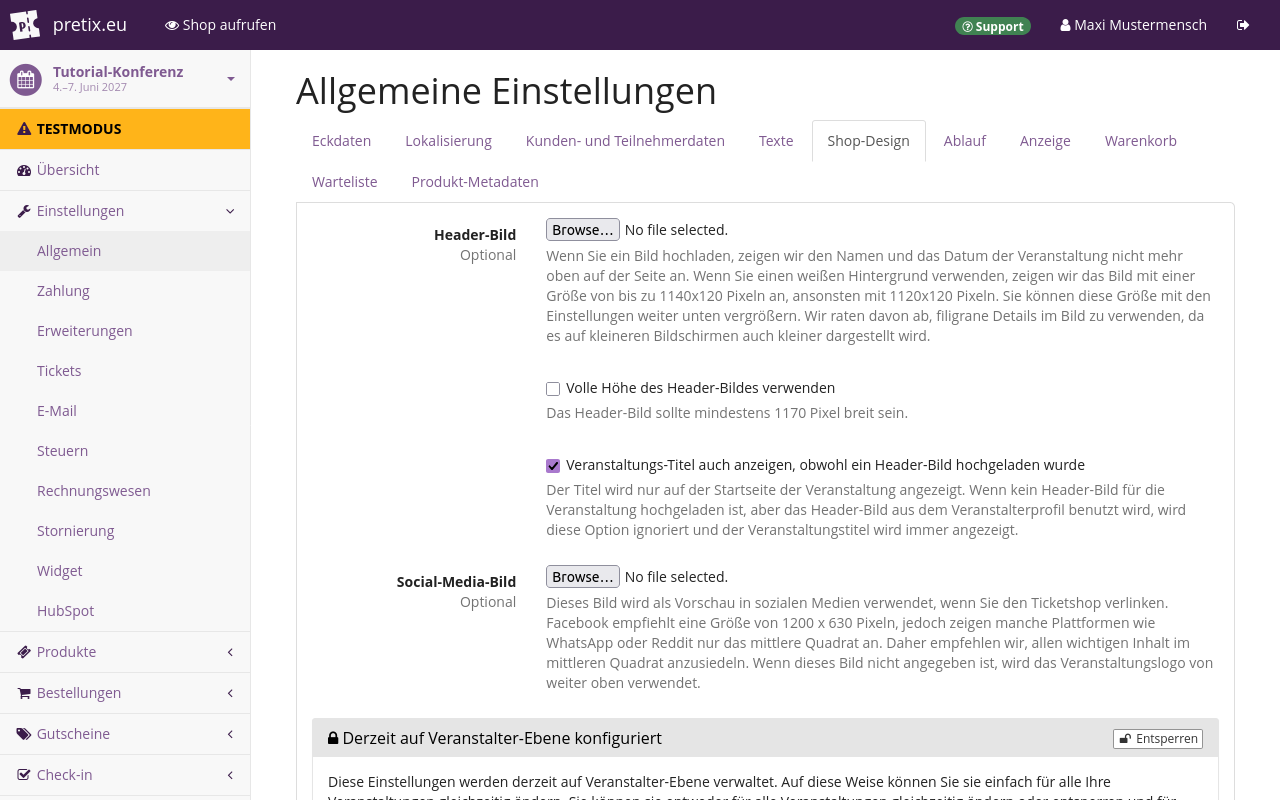The height and width of the screenshot is (800, 1280).
Task: Open Erweiterungen settings in sidebar
Action: click(x=125, y=331)
